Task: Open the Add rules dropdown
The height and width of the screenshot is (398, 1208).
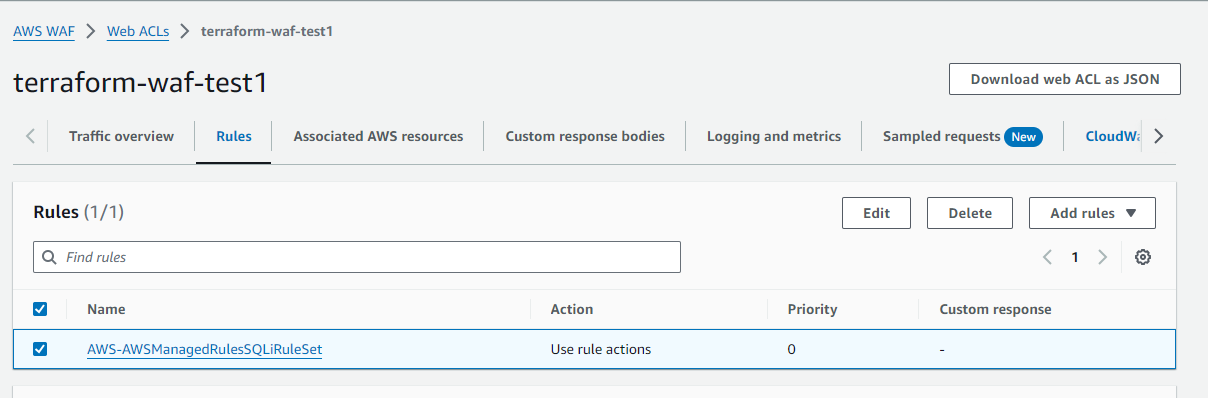Action: coord(1092,213)
